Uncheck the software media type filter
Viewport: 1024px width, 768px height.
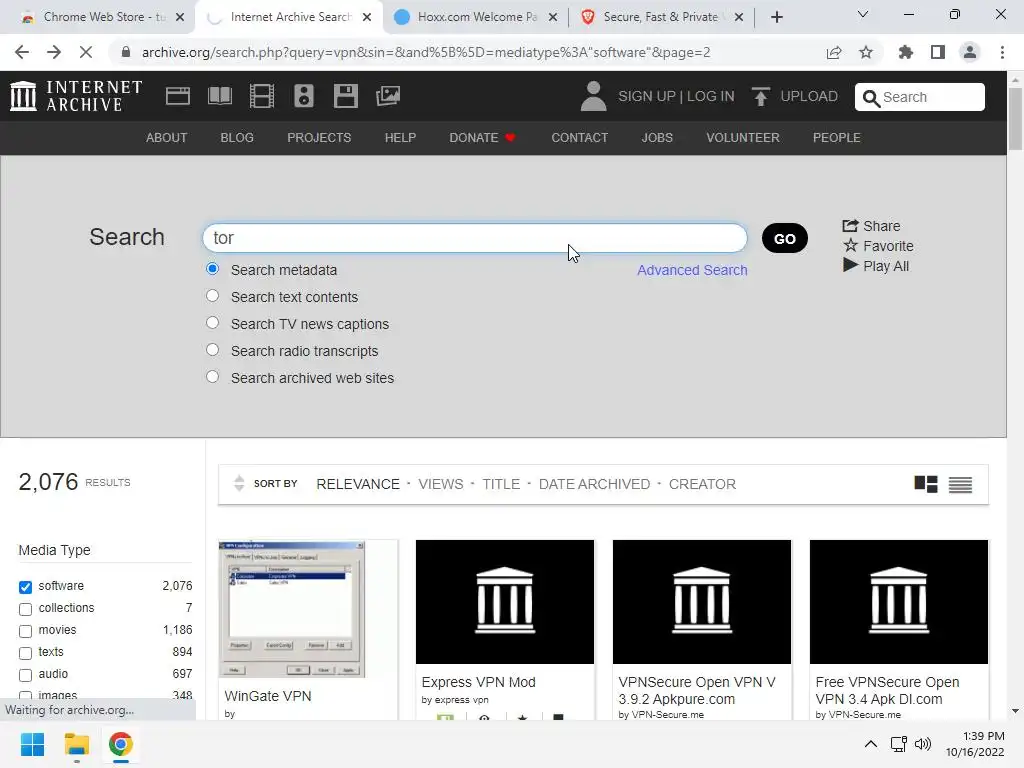[25, 587]
